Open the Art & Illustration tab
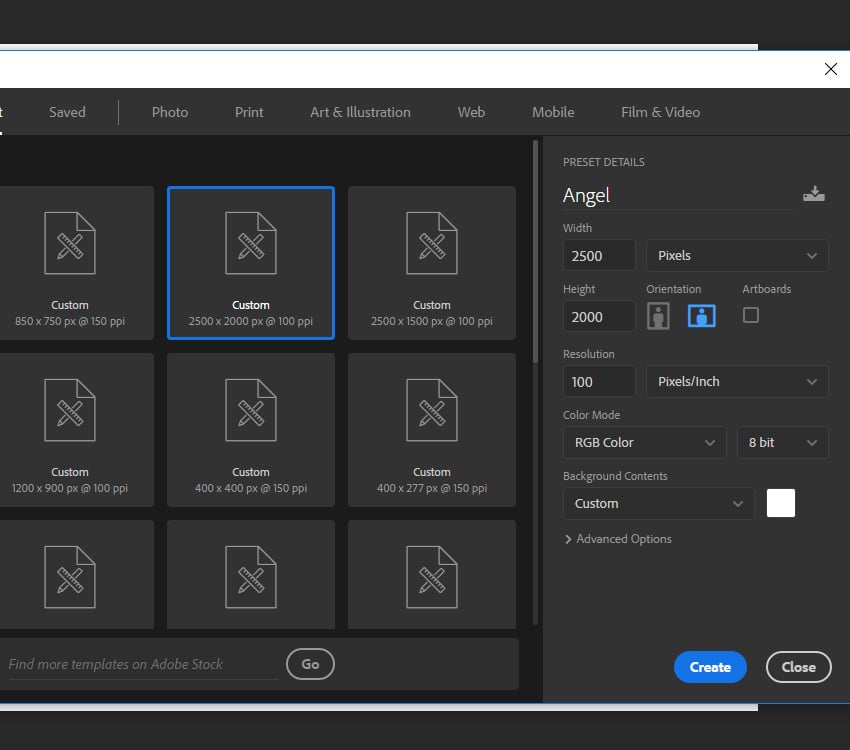The image size is (850, 750). (x=360, y=112)
